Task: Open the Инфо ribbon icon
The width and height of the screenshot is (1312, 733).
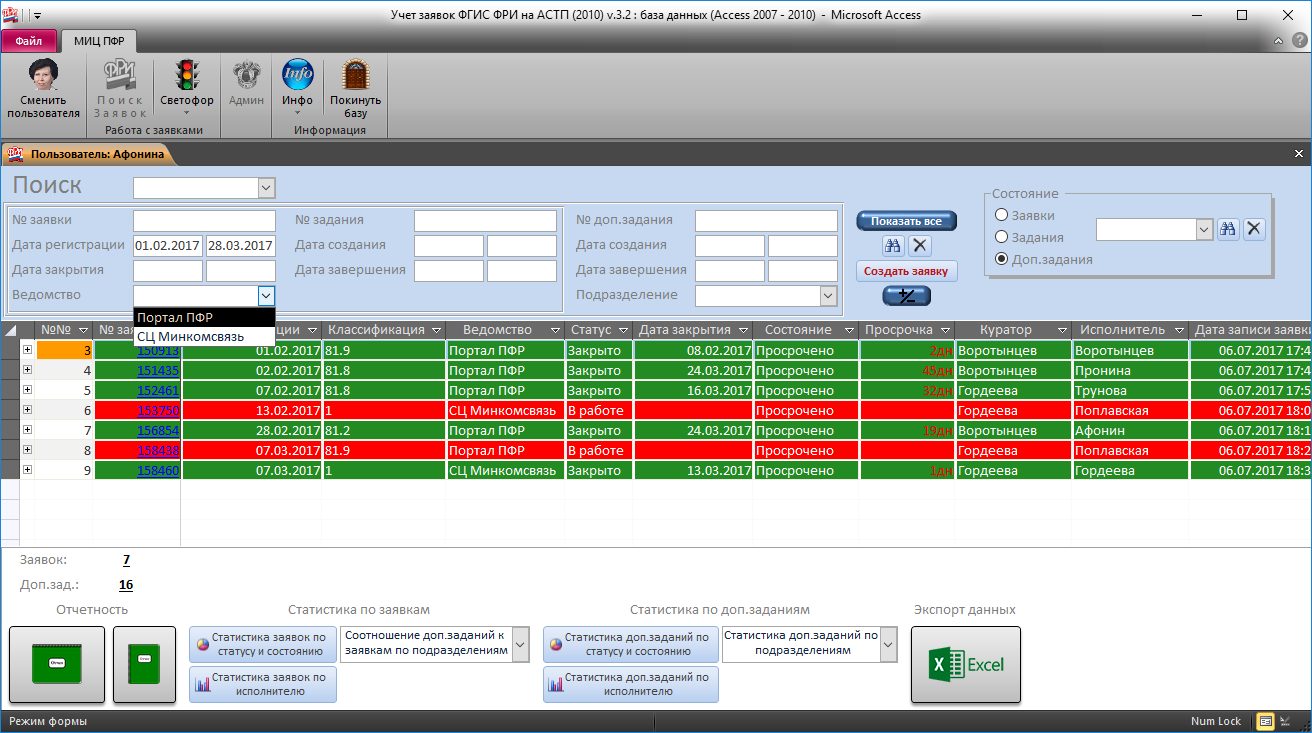Action: 297,77
